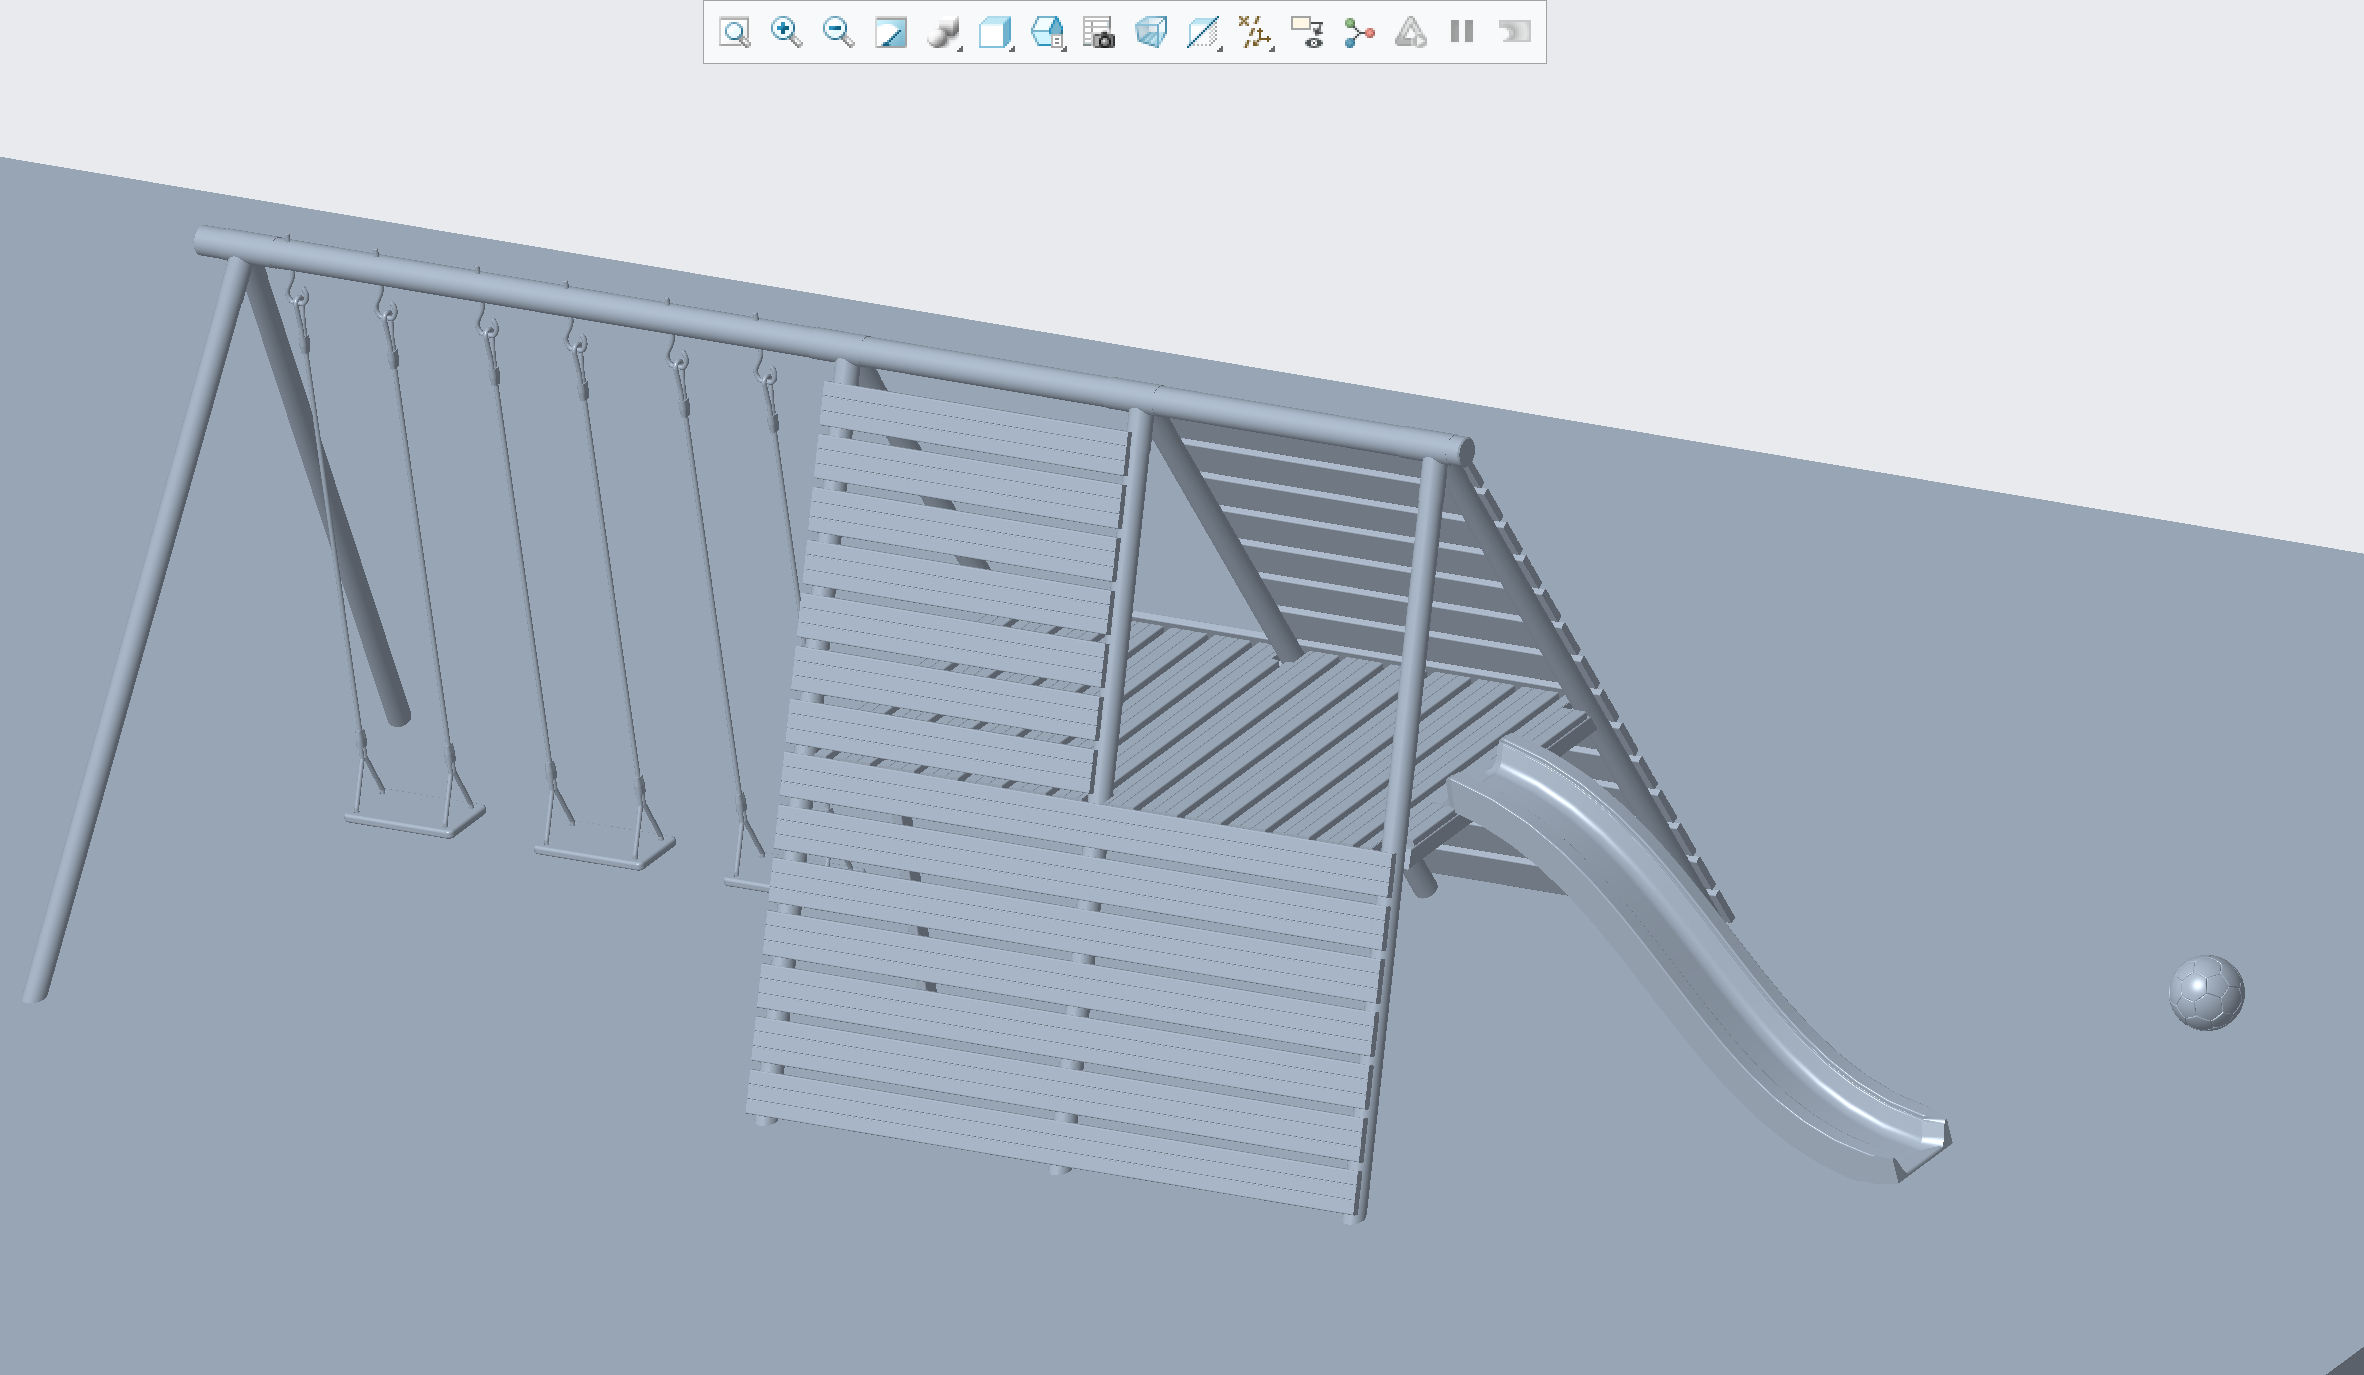Click the grayed last toolbar icon
Viewport: 2364px width, 1375px height.
tap(1515, 32)
